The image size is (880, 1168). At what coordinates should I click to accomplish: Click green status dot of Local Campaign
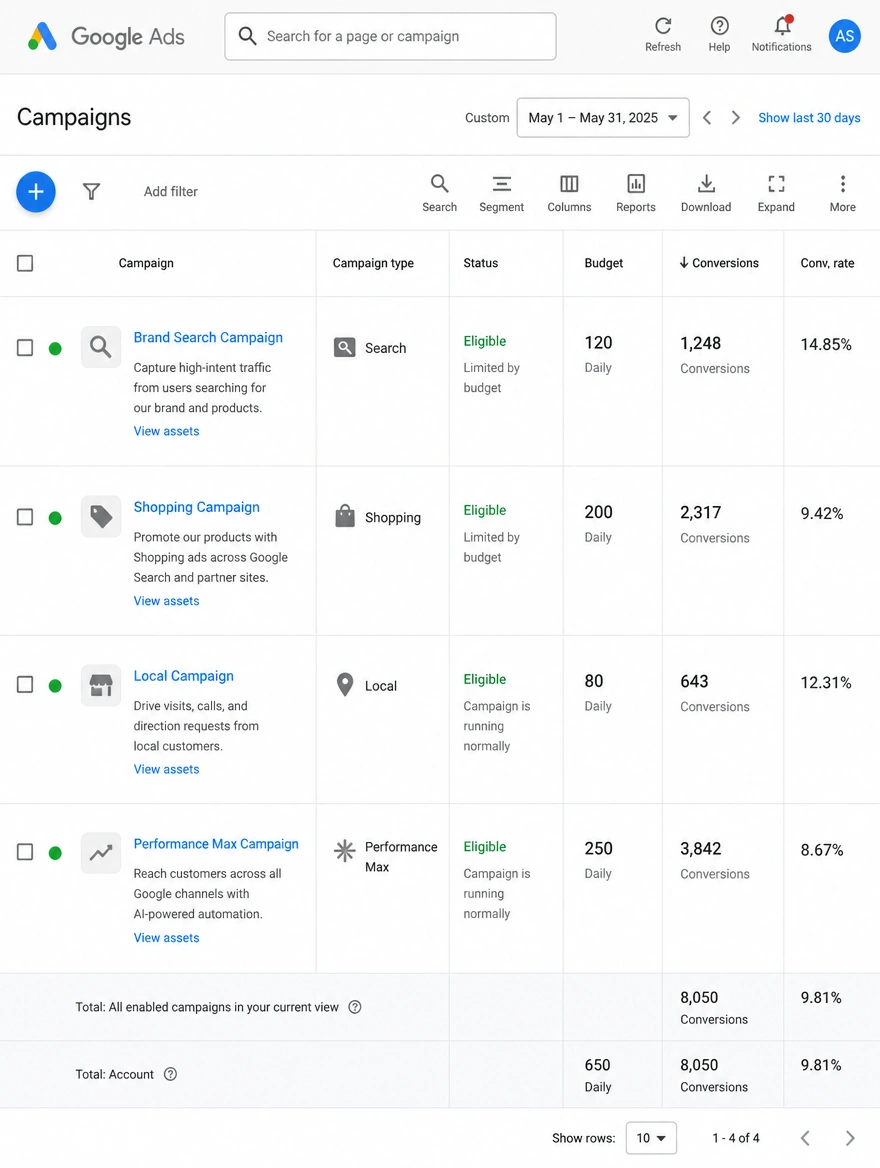point(55,685)
